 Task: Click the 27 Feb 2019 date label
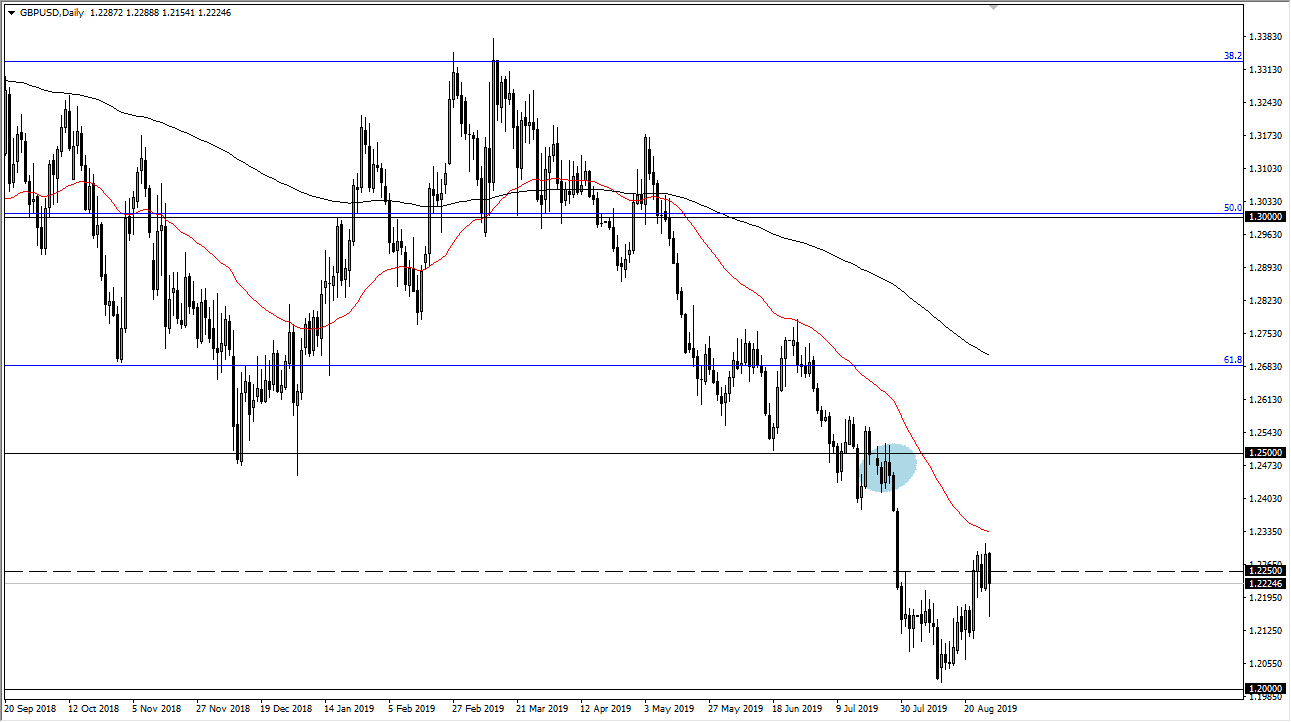pos(478,708)
